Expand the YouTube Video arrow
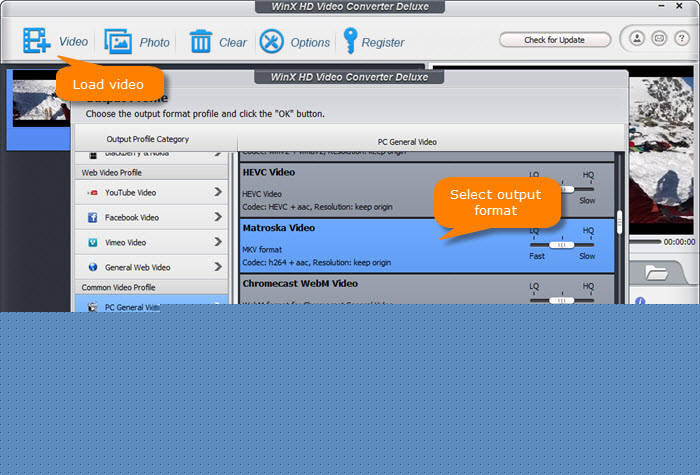Viewport: 700px width, 475px height. point(218,192)
